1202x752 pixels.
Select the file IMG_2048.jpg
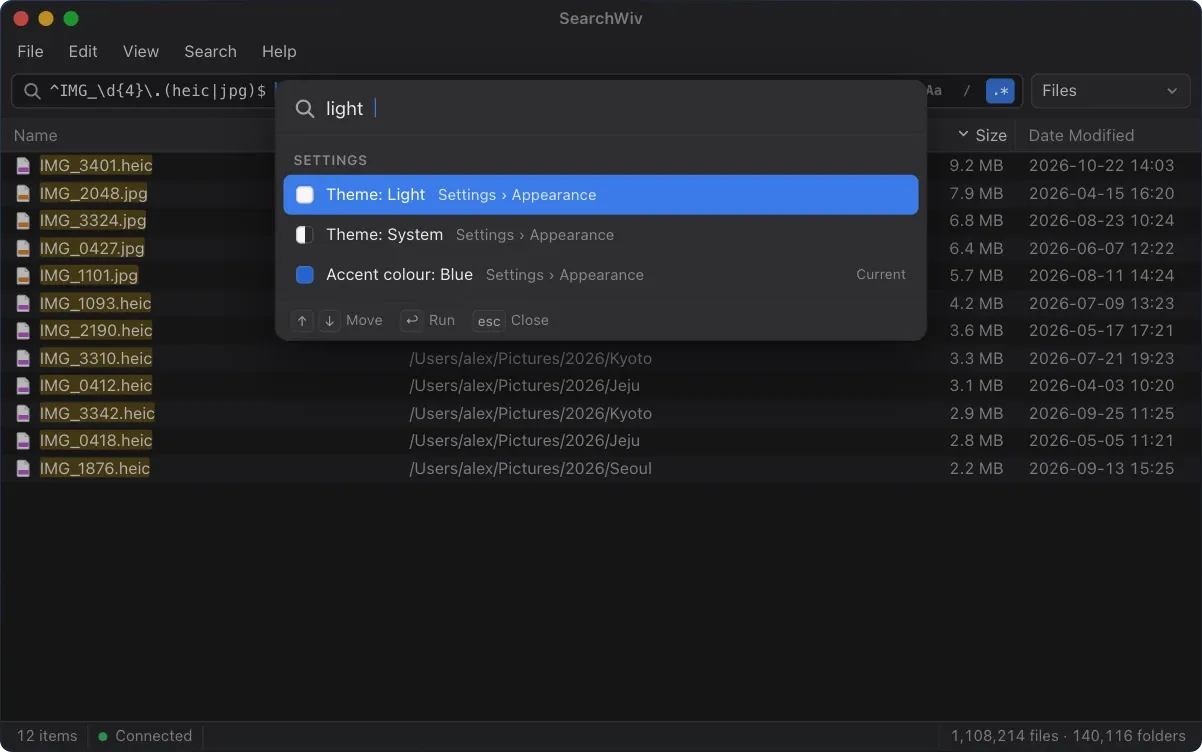[94, 193]
